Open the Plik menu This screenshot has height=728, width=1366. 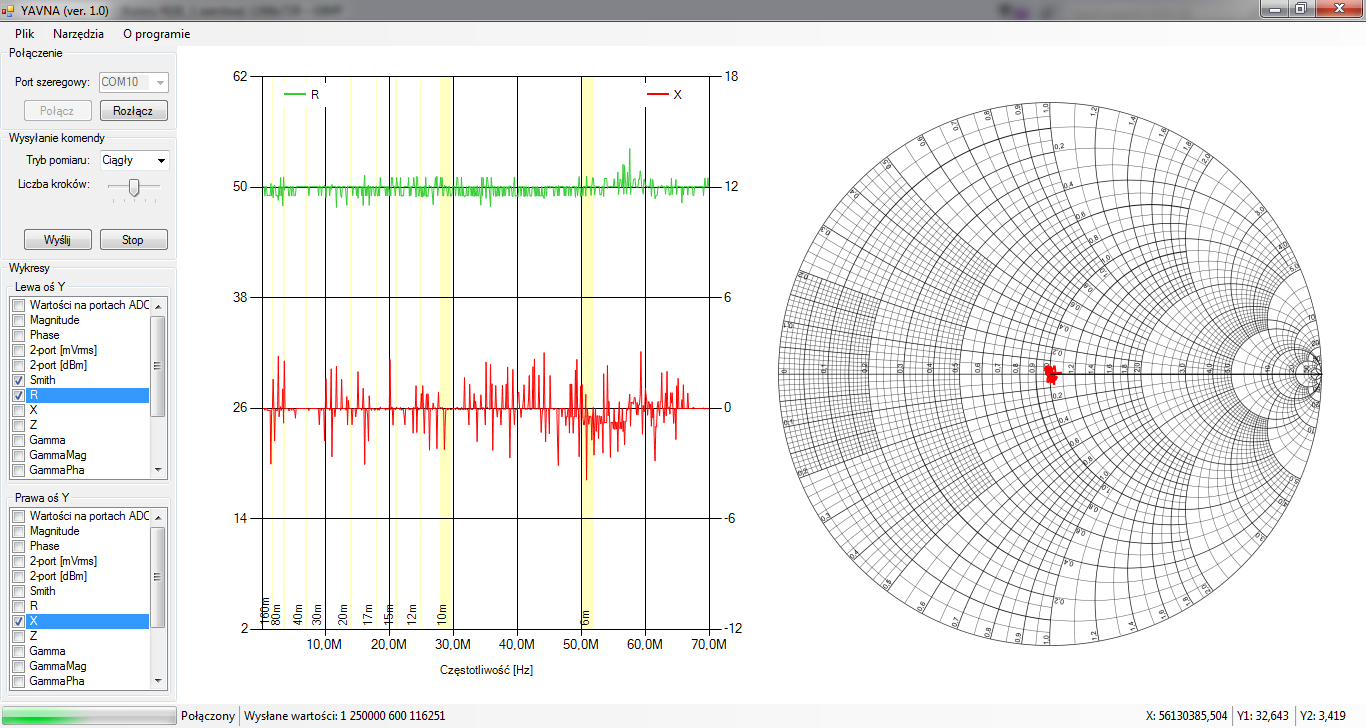point(25,34)
